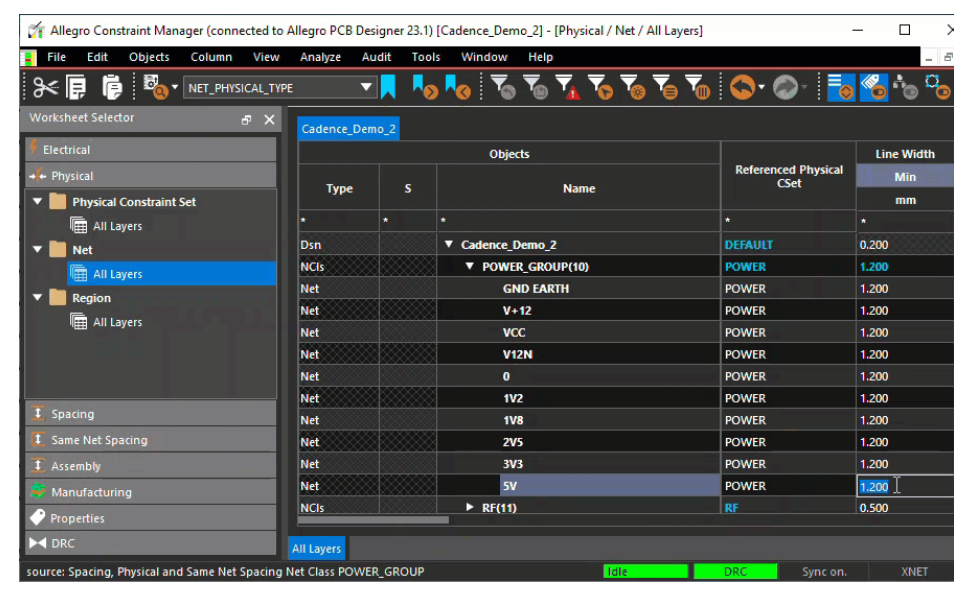
Task: Open the Find icon's dropdown arrow
Action: point(175,87)
